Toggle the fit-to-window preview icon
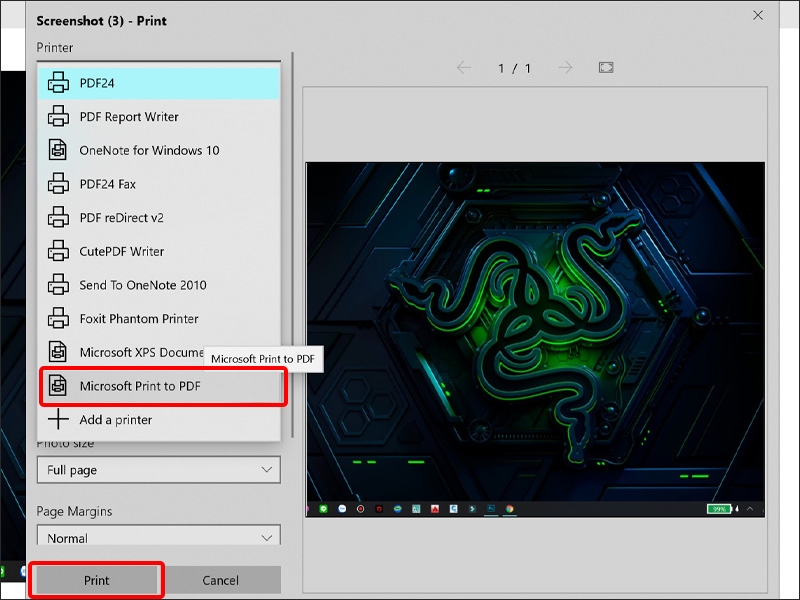Viewport: 800px width, 600px height. pos(606,67)
